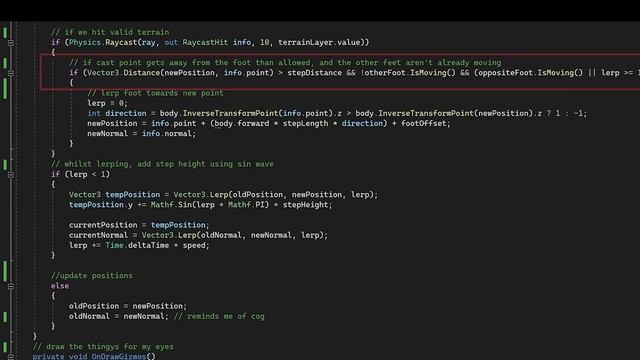Click '!otherFoot.IsMoving()' condition
The image size is (640, 360).
(408, 73)
